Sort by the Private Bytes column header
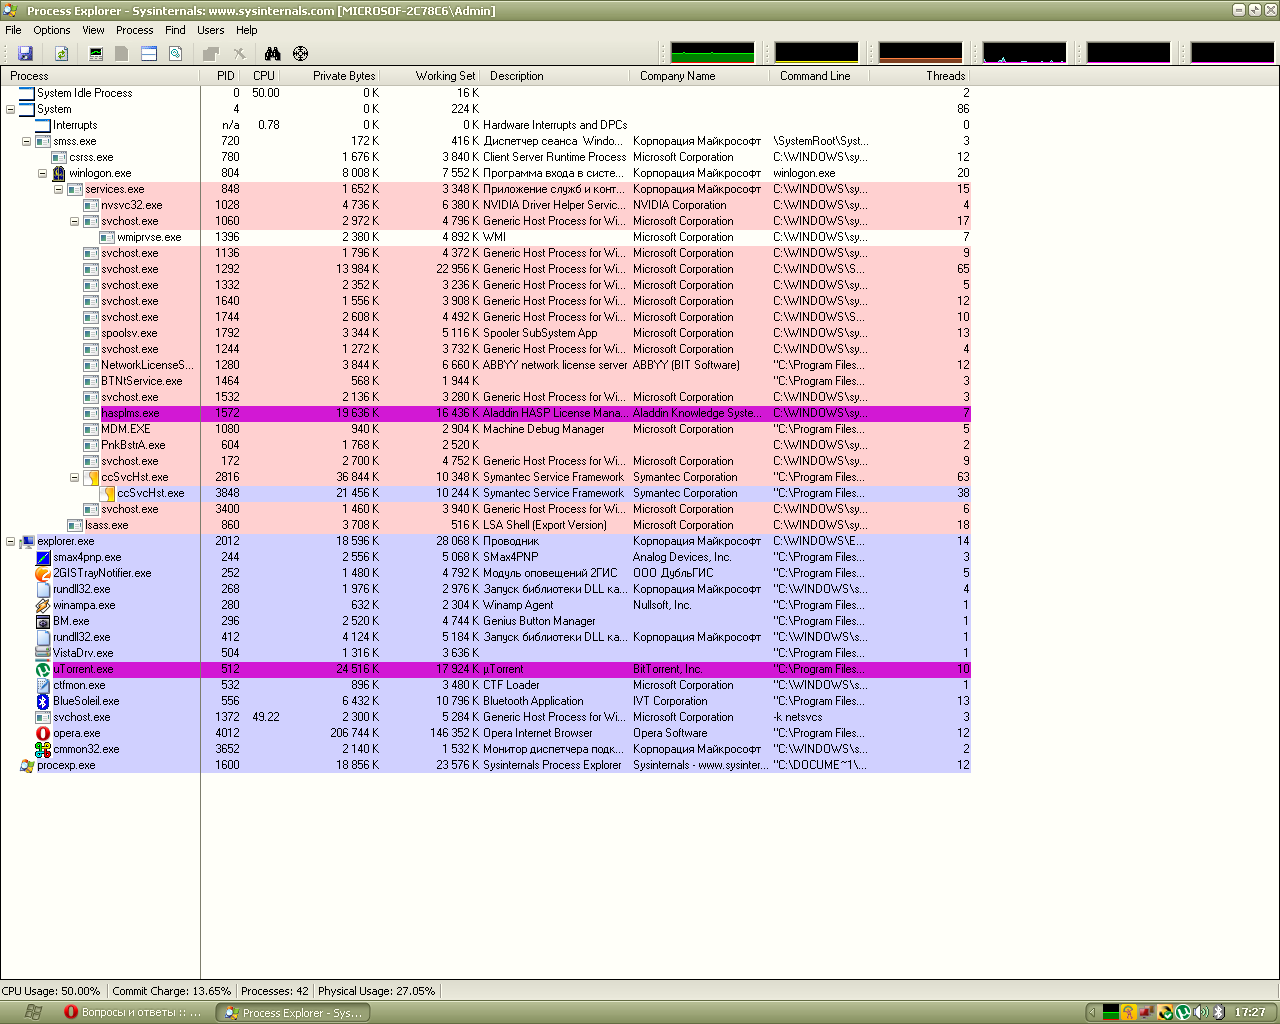This screenshot has height=1024, width=1280. [331, 76]
